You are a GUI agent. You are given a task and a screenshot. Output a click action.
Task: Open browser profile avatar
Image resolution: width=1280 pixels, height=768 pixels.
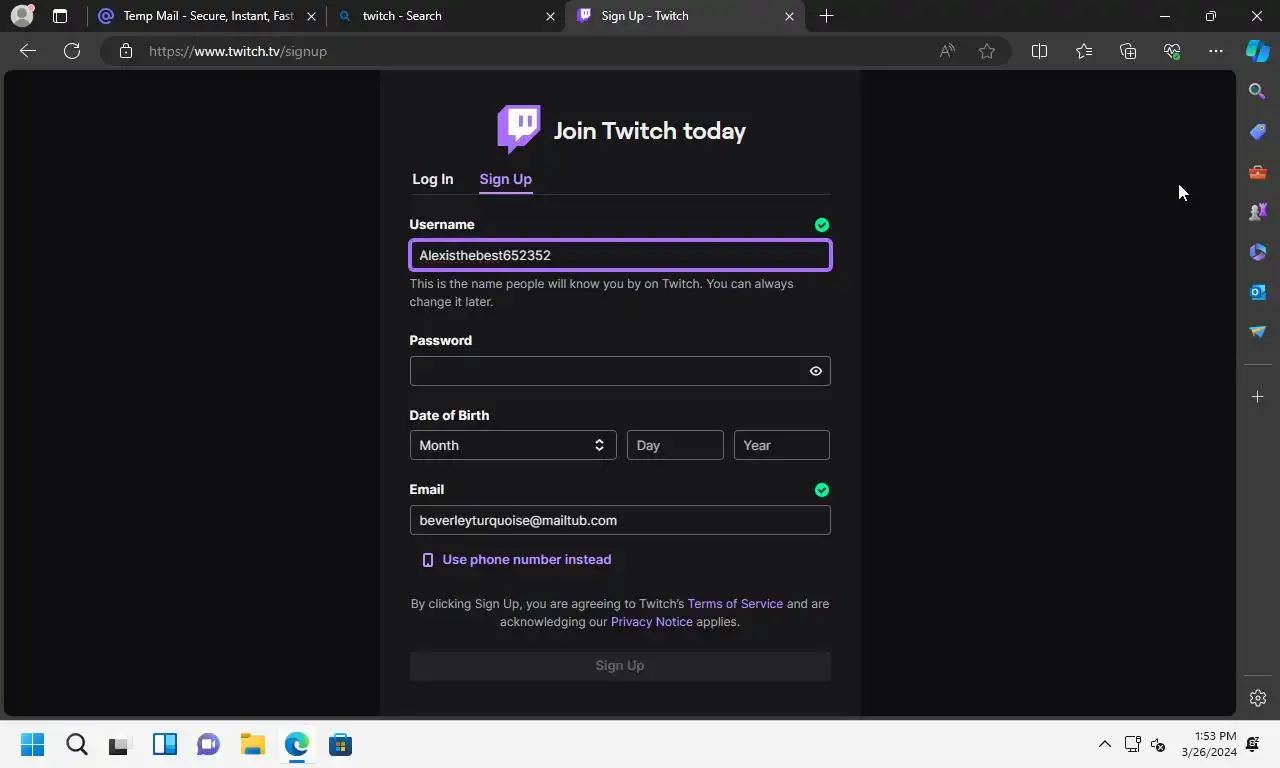tap(21, 16)
